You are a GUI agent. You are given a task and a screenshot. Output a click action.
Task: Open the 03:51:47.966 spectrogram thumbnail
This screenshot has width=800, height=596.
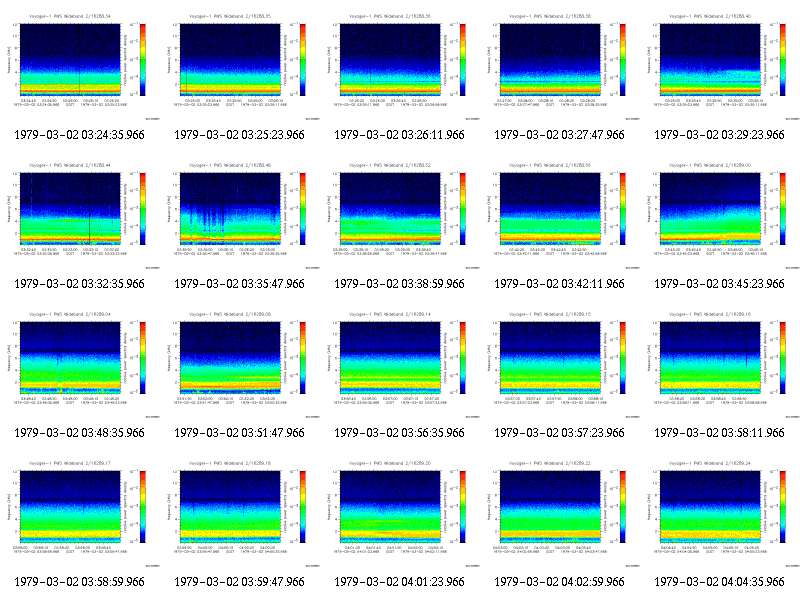point(240,363)
